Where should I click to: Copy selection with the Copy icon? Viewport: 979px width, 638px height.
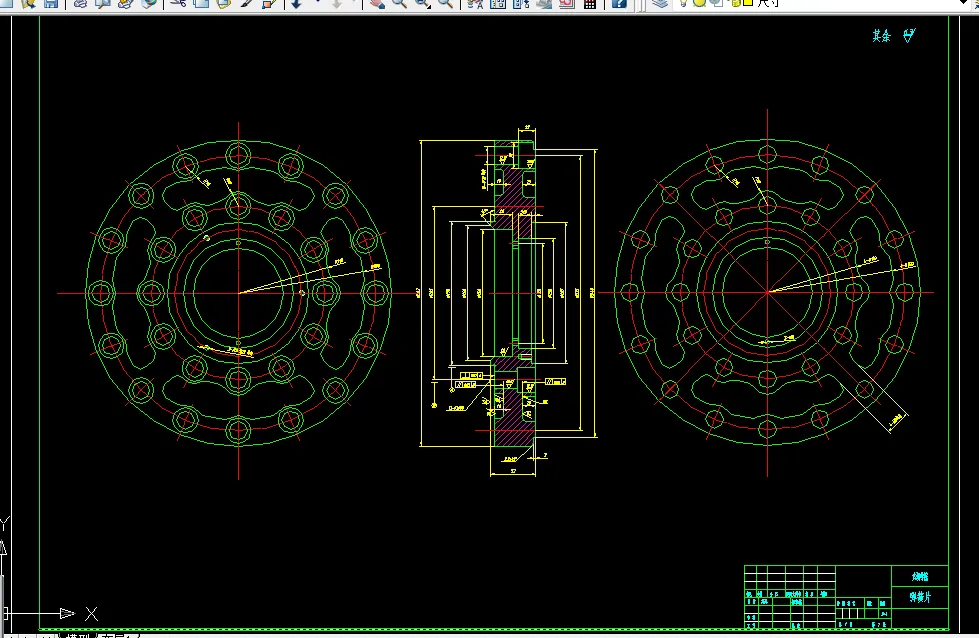pyautogui.click(x=201, y=3)
